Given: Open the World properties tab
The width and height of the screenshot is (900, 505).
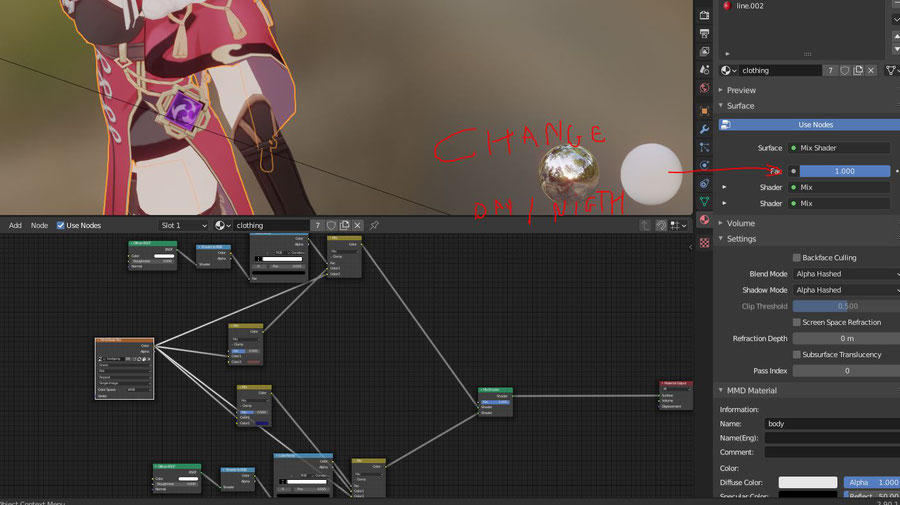Looking at the screenshot, I should 704,88.
